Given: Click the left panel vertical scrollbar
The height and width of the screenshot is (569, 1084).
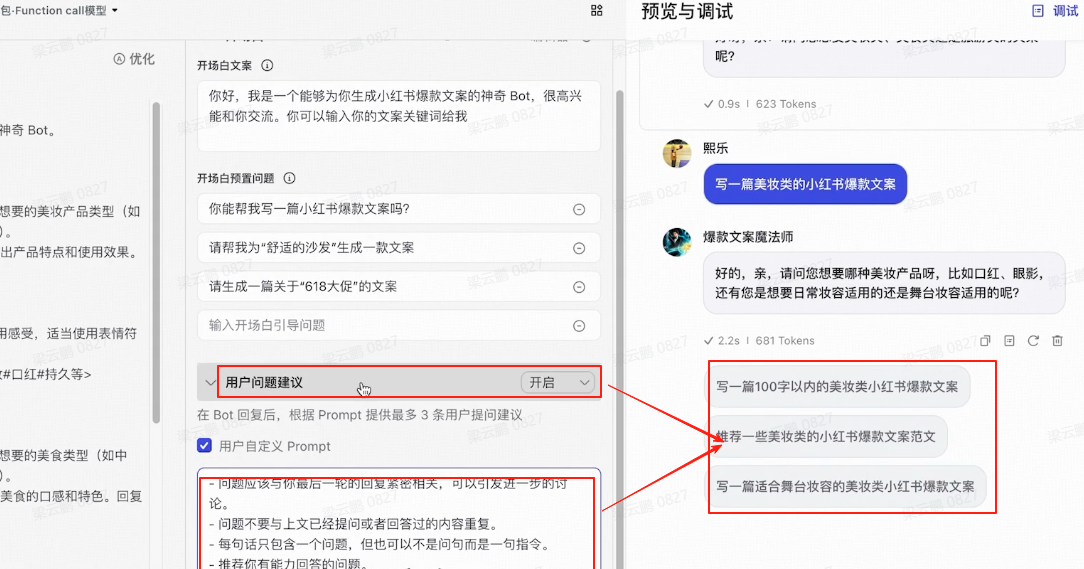Looking at the screenshot, I should [156, 263].
